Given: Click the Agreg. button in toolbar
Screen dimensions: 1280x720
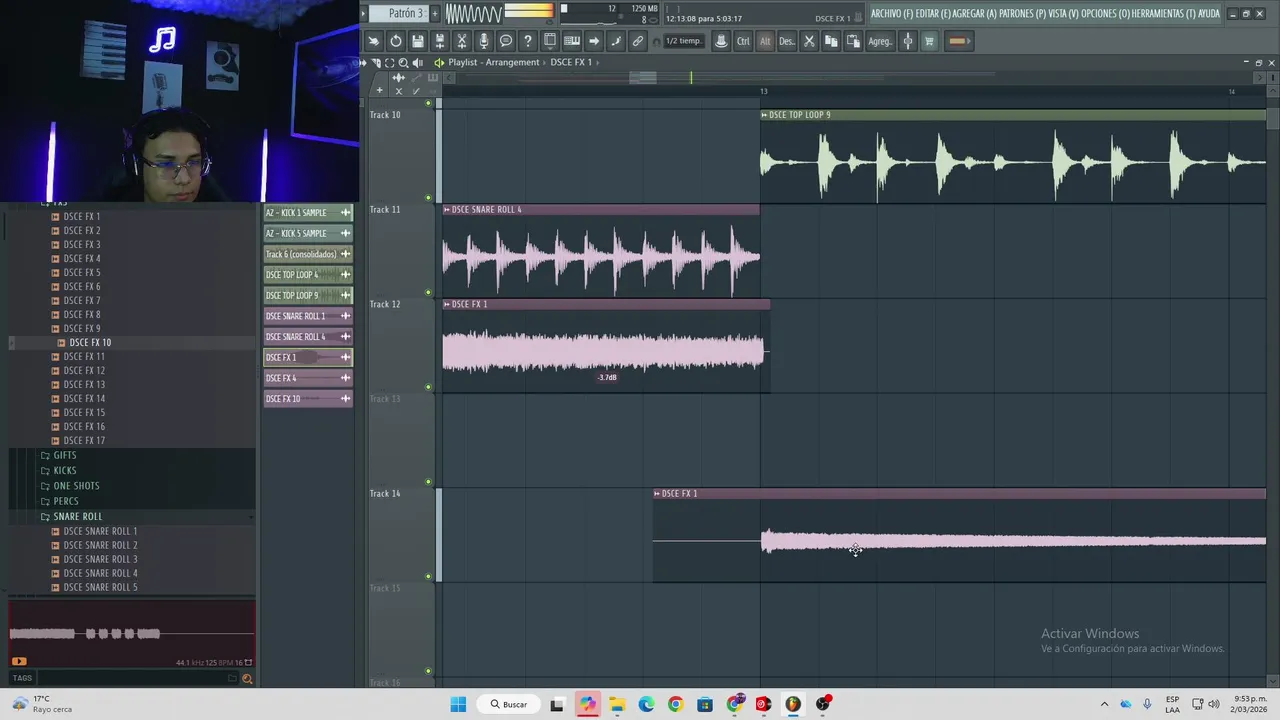Looking at the screenshot, I should (x=880, y=41).
